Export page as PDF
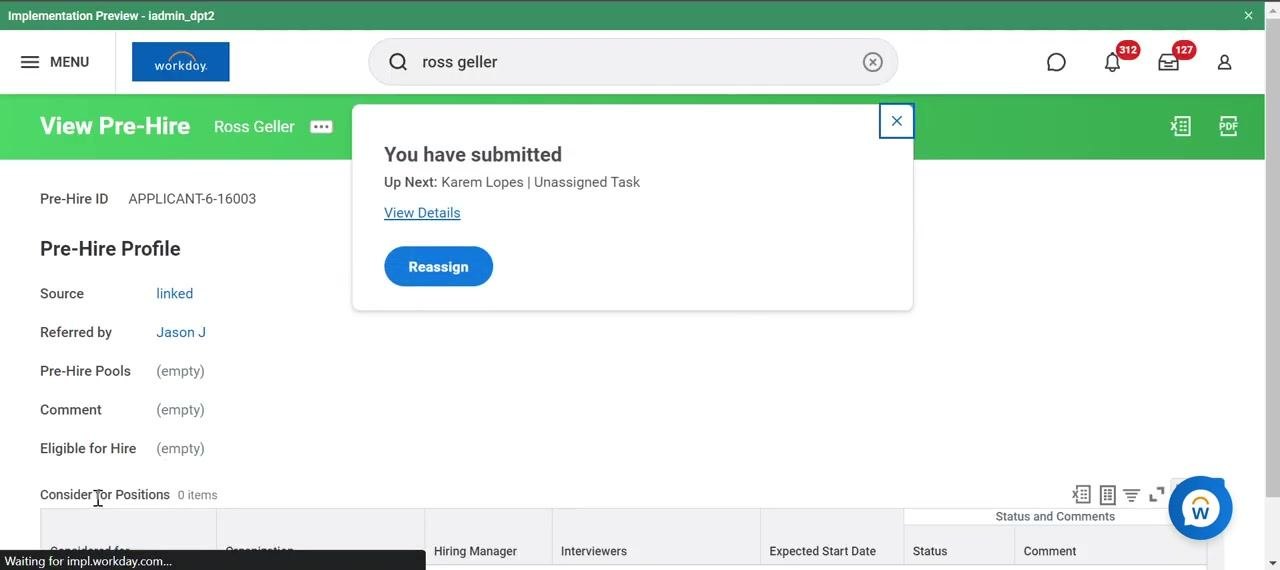Image resolution: width=1280 pixels, height=570 pixels. point(1229,126)
